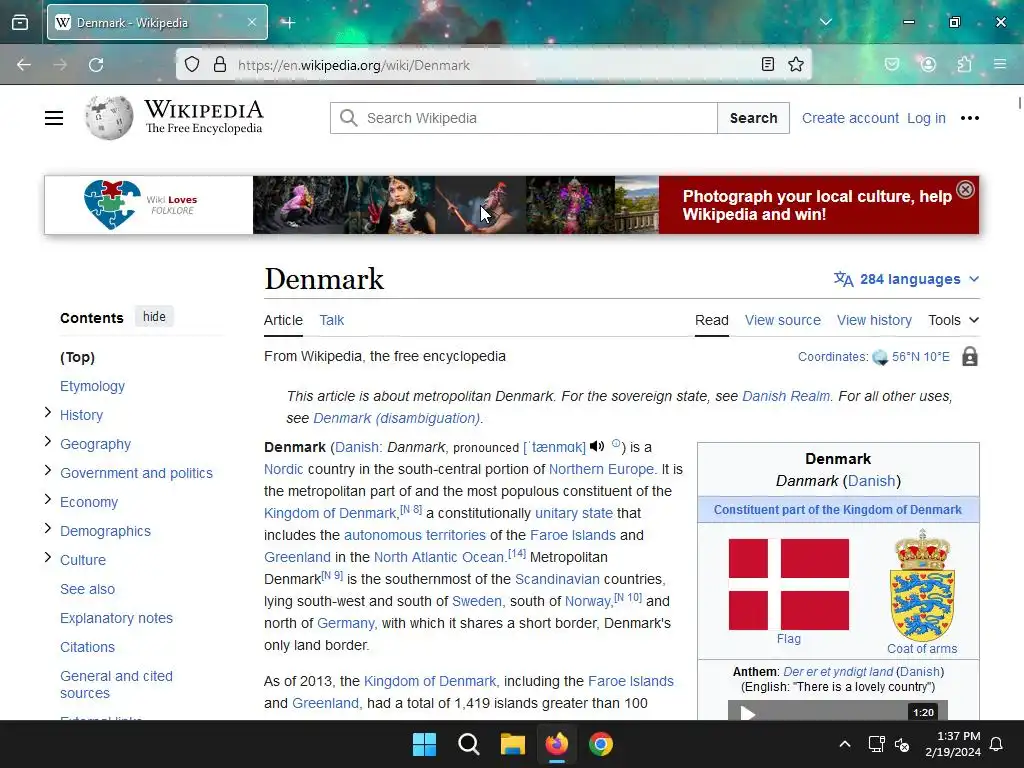This screenshot has height=768, width=1024.
Task: Open the View source tab
Action: pyautogui.click(x=783, y=320)
